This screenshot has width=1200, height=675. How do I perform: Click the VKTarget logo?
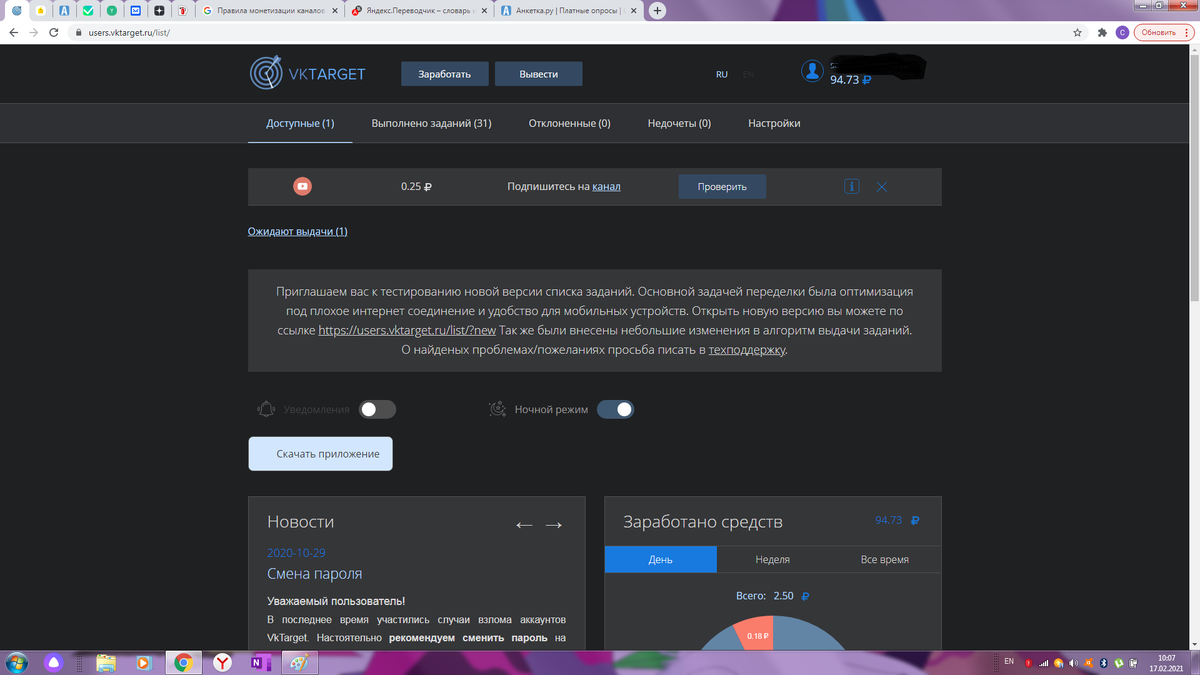click(308, 73)
